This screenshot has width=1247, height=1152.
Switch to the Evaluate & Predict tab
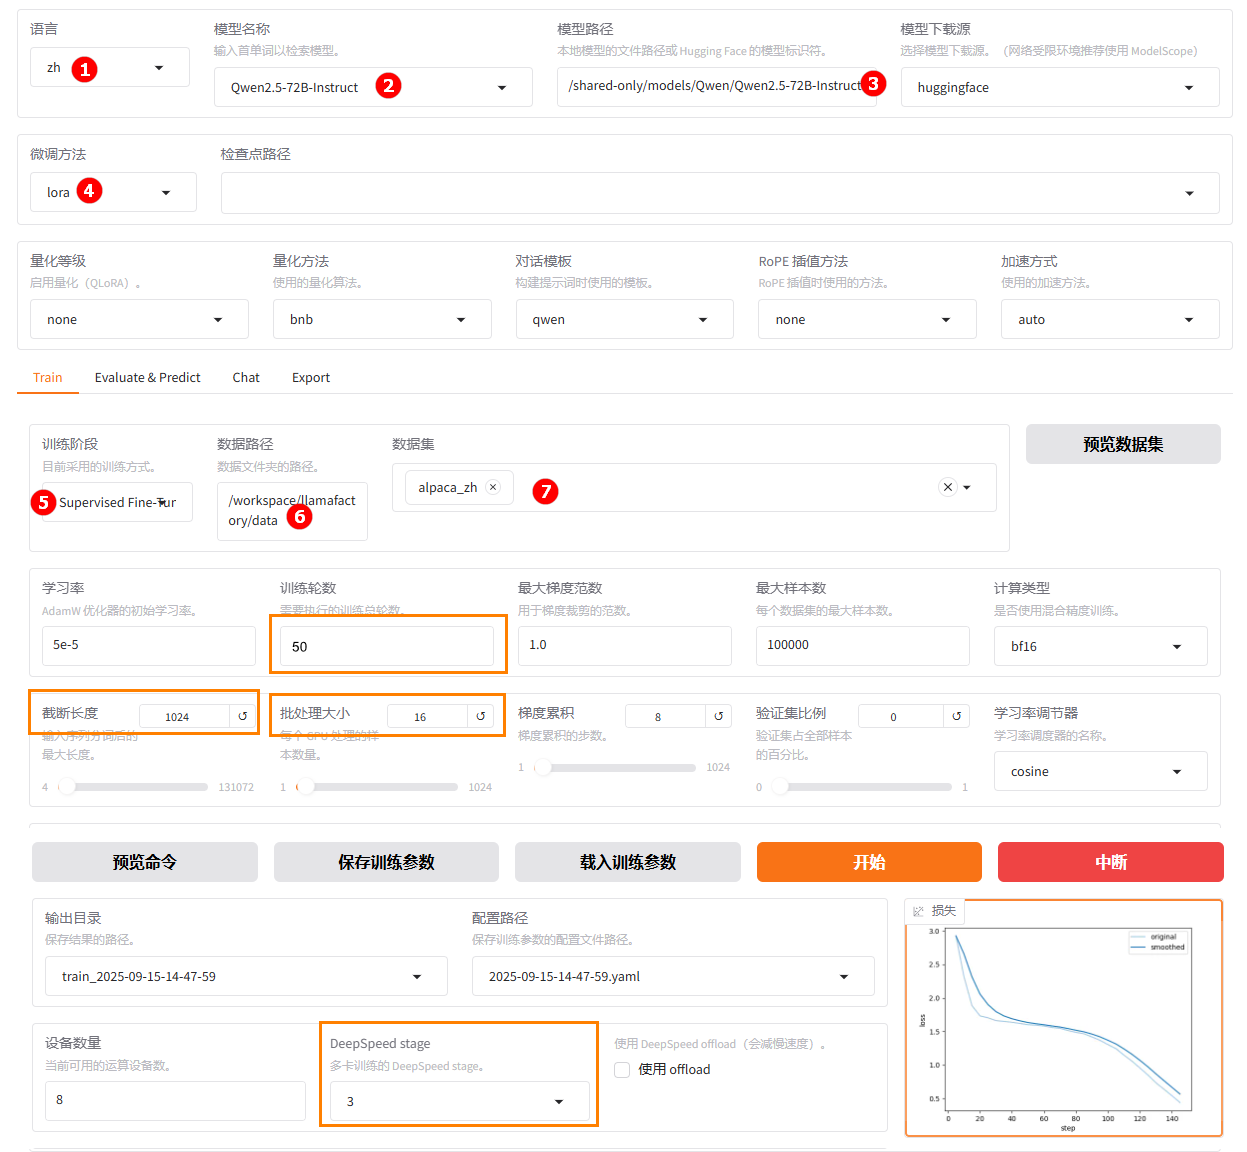point(147,377)
